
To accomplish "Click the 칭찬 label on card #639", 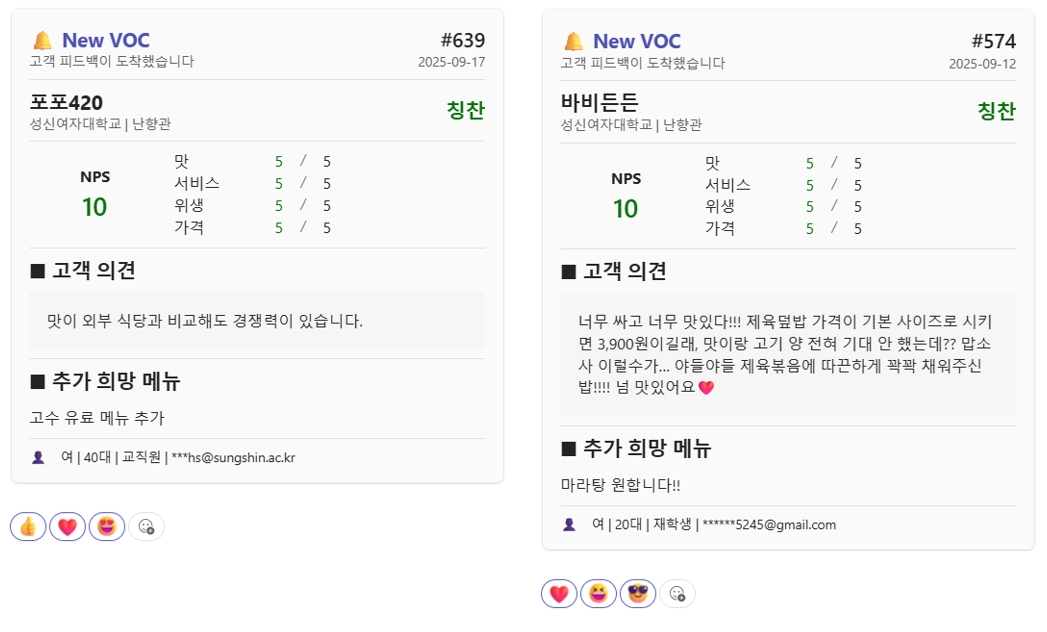I will 465,110.
